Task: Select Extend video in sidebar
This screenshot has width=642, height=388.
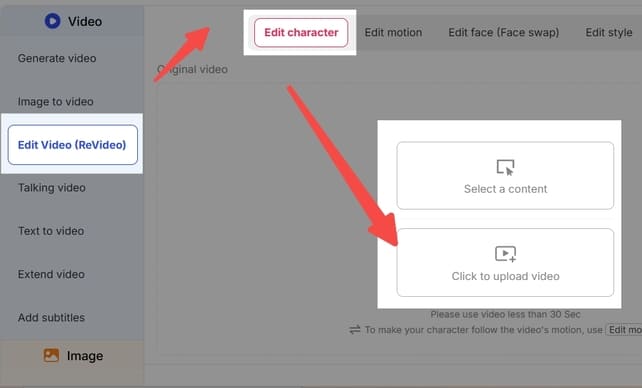Action: click(x=51, y=274)
